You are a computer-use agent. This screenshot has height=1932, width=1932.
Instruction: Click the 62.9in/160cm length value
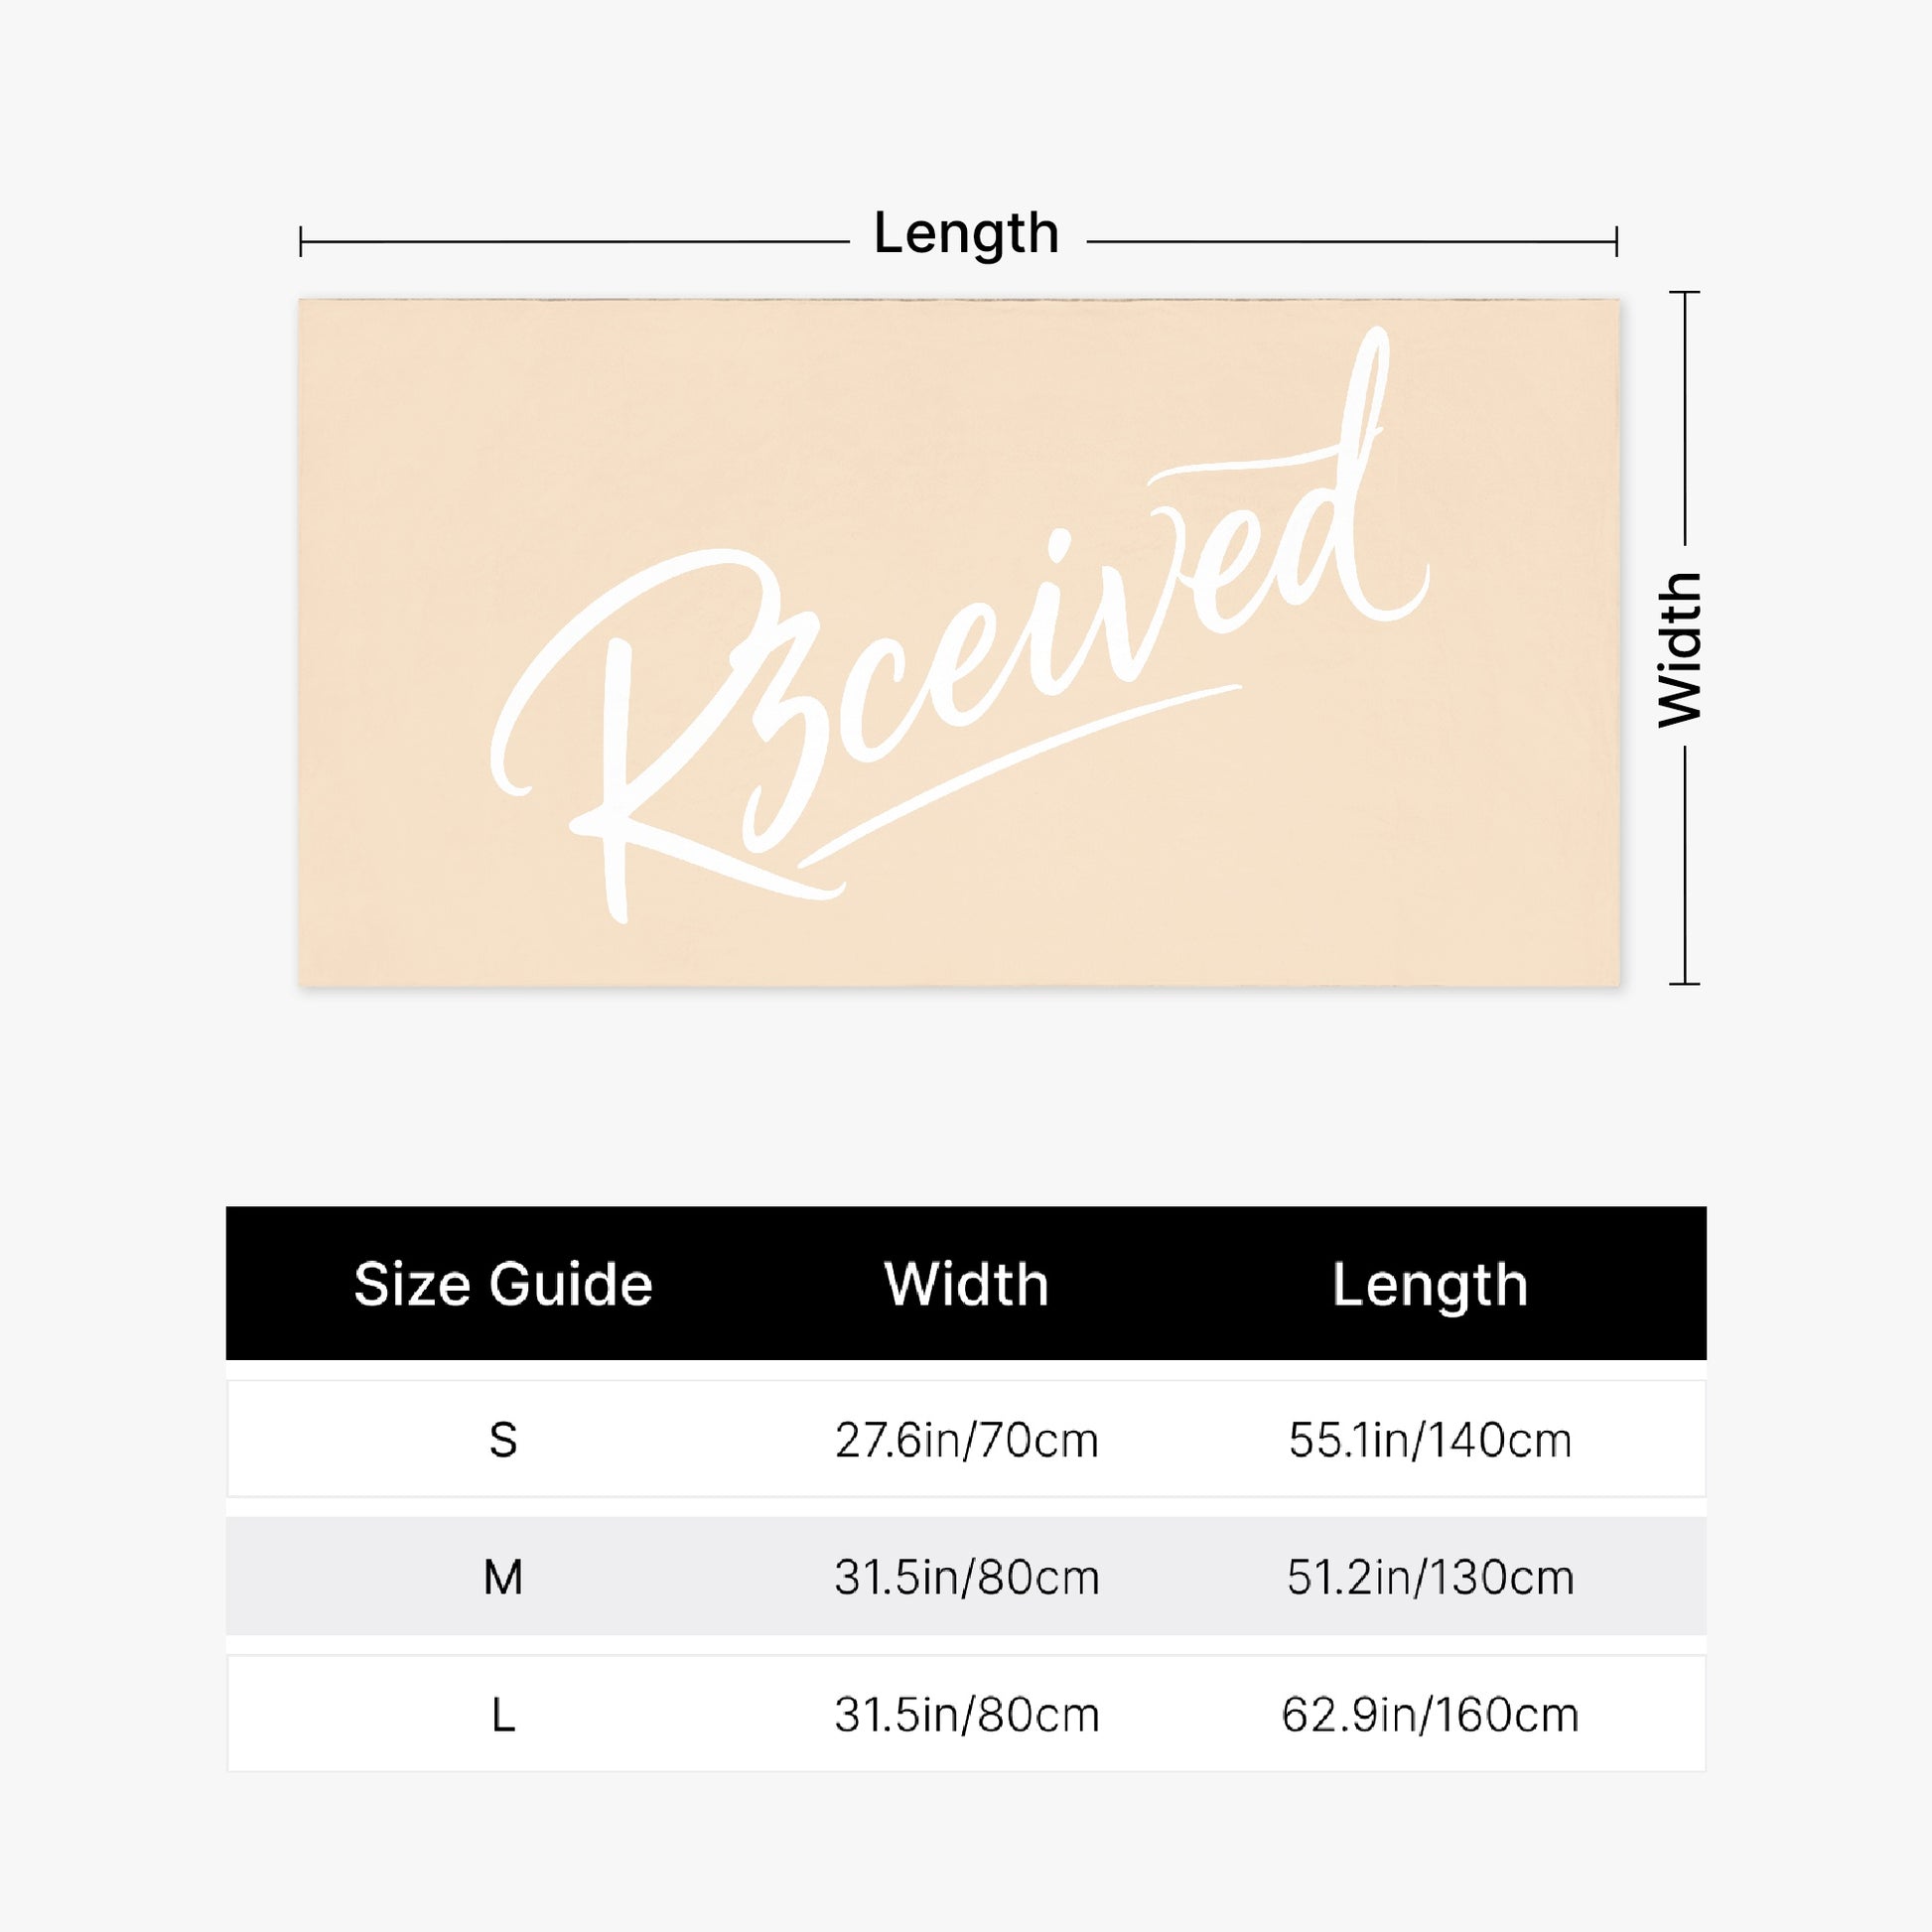(x=1430, y=1716)
